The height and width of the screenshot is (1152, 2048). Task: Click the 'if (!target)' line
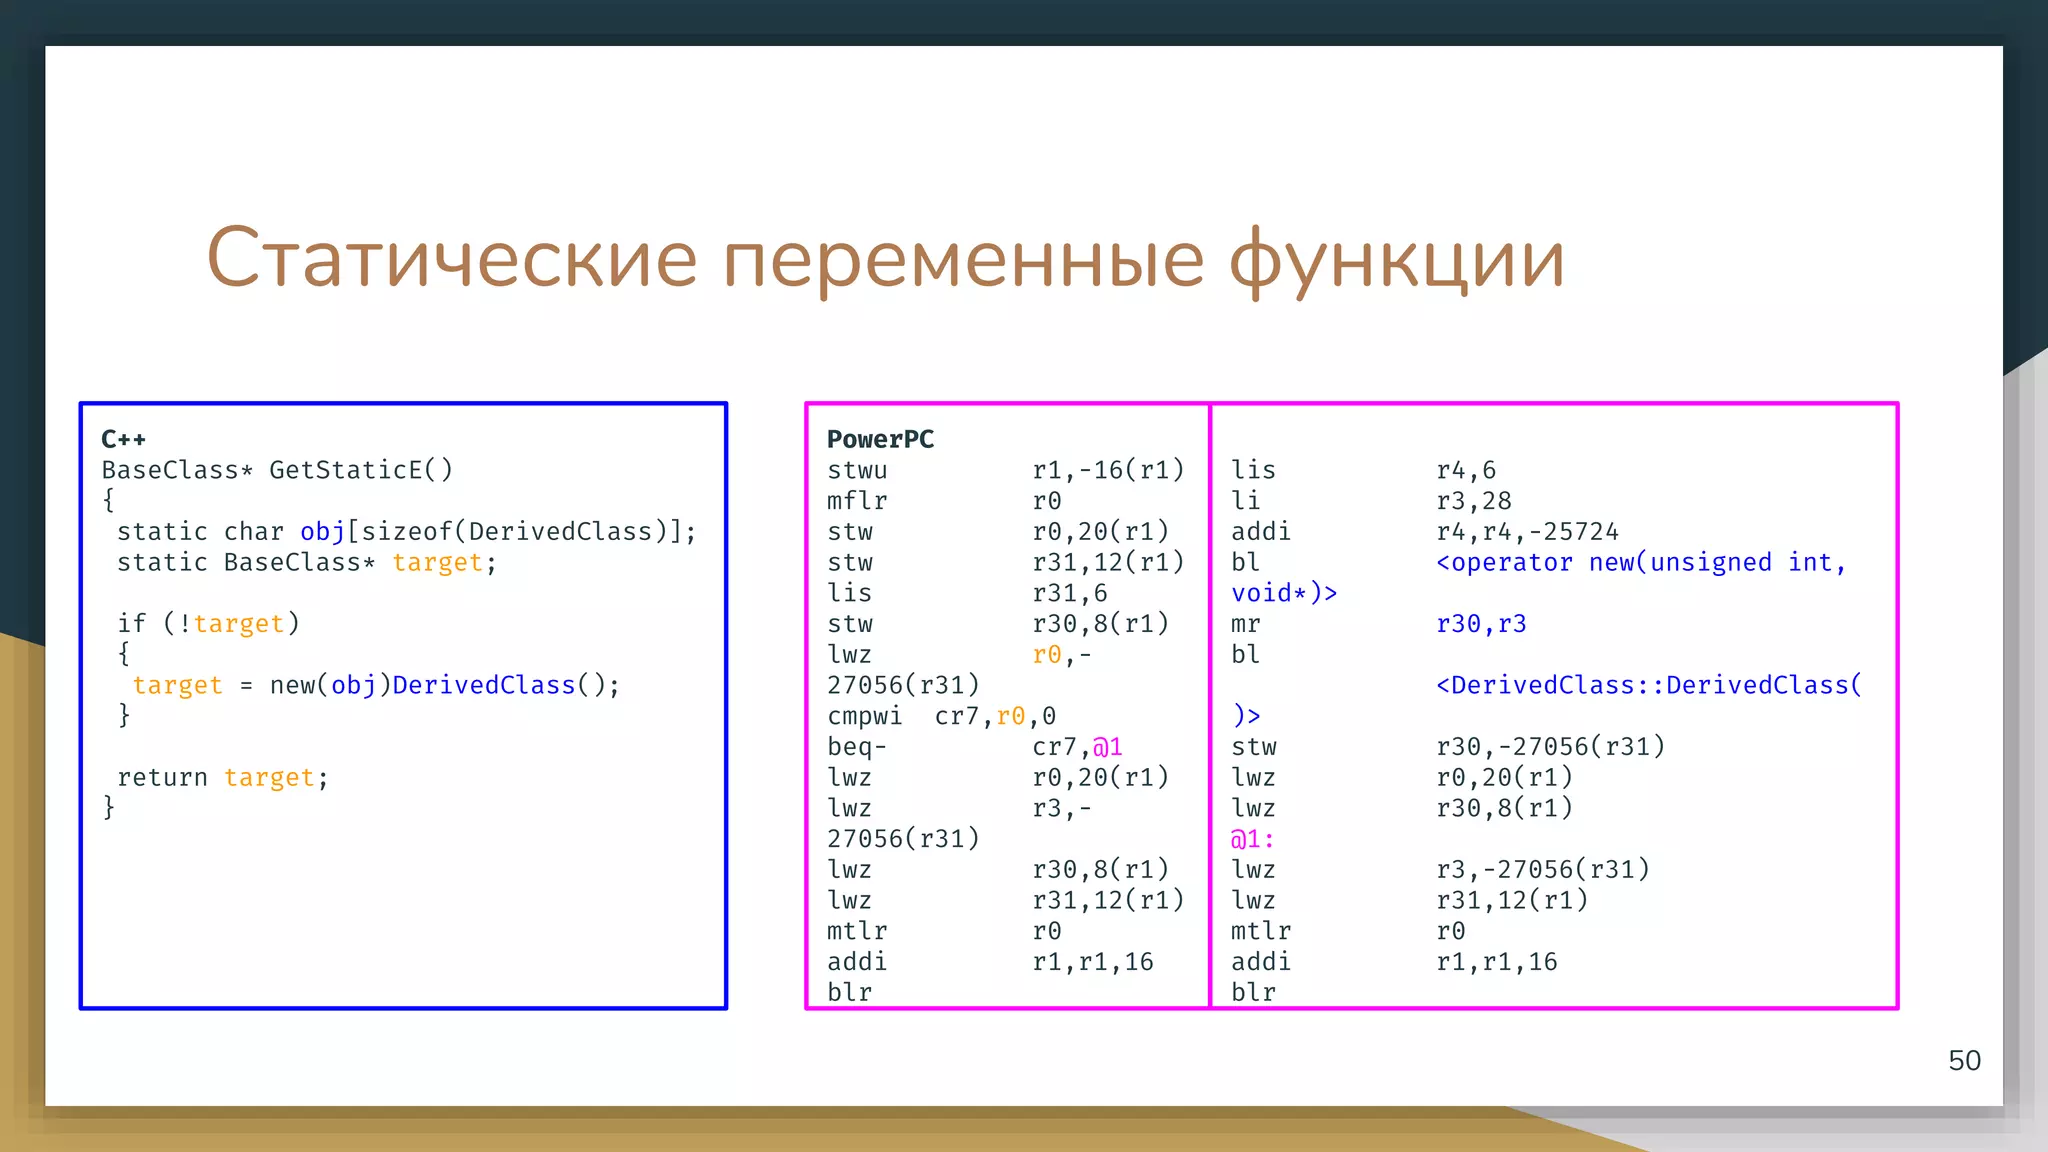[x=208, y=623]
